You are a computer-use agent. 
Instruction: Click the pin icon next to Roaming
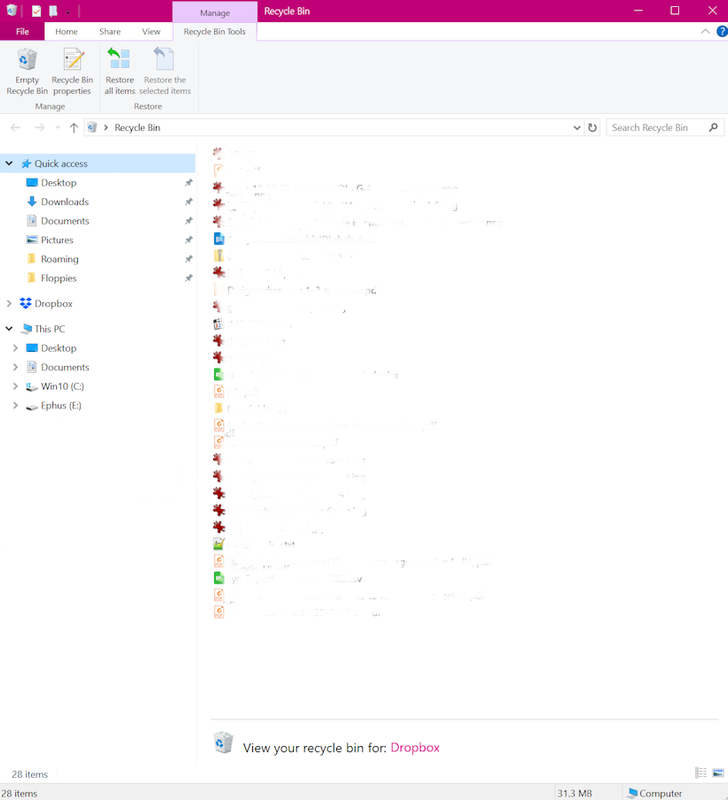pos(189,259)
